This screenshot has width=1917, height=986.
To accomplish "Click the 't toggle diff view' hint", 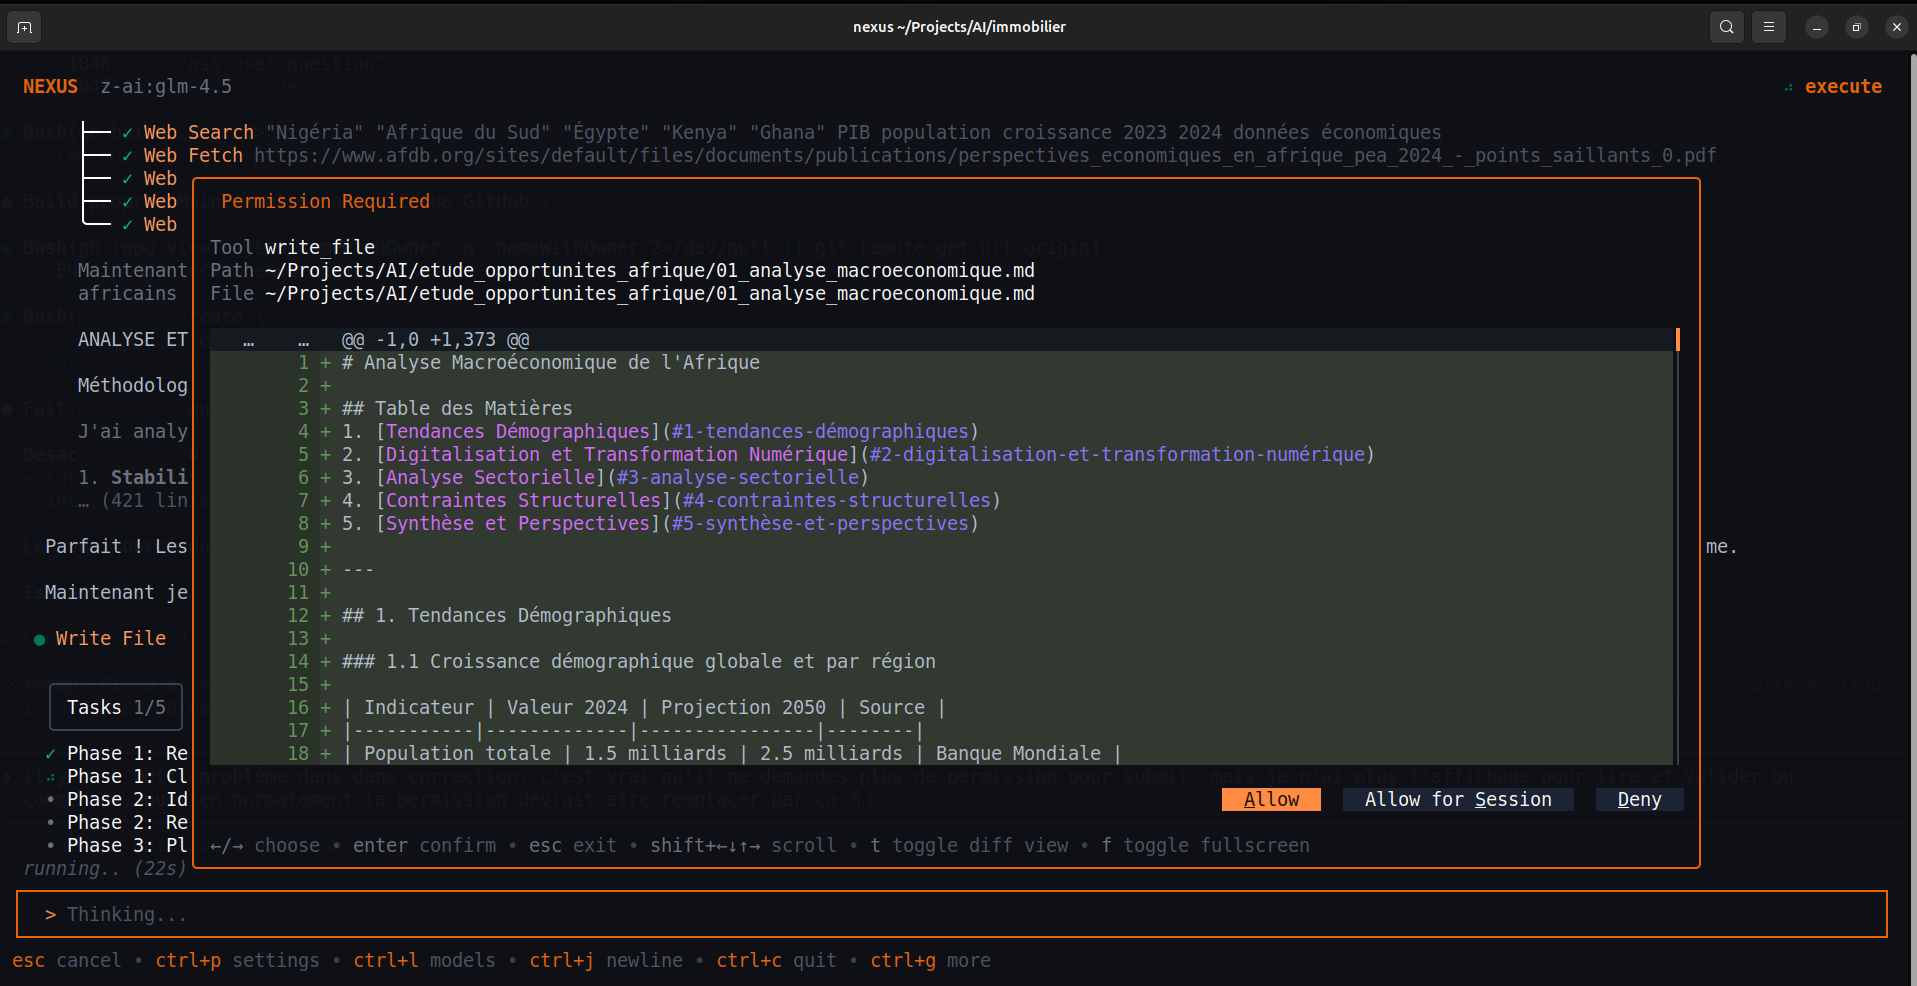I will [969, 846].
